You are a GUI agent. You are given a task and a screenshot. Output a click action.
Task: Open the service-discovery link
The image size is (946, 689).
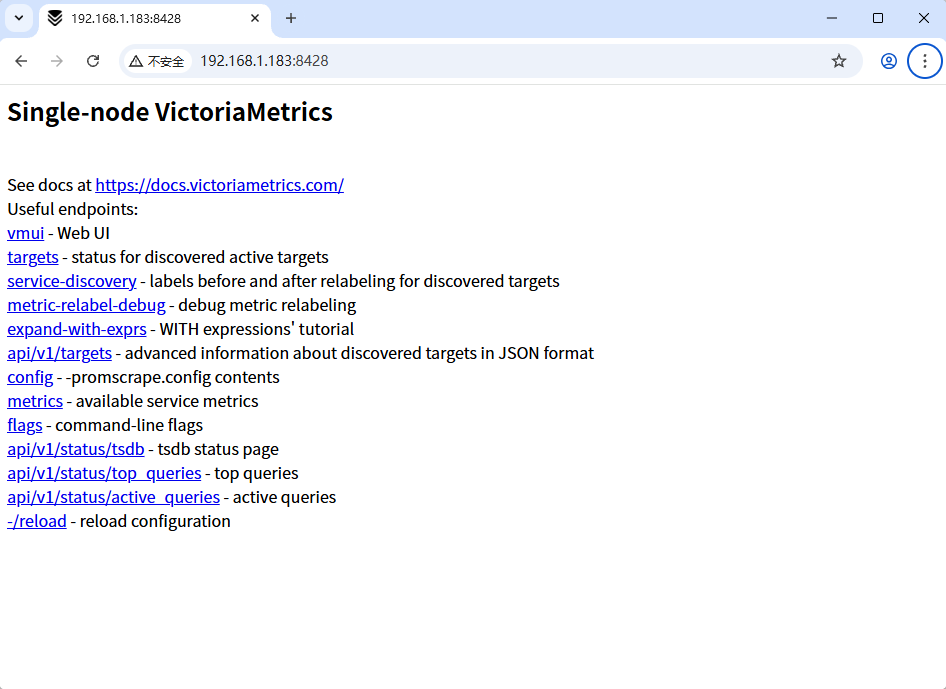(x=72, y=282)
